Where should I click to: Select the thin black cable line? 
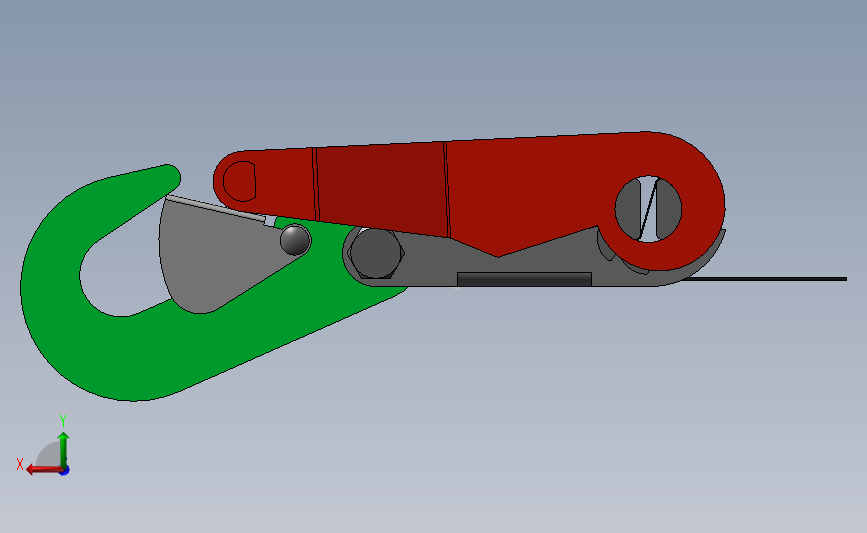(766, 279)
